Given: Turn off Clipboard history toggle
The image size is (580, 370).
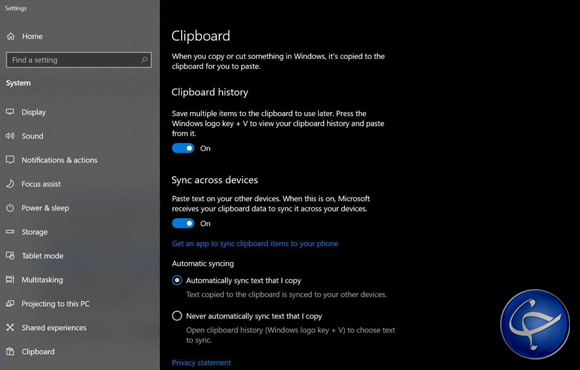Looking at the screenshot, I should (x=183, y=148).
